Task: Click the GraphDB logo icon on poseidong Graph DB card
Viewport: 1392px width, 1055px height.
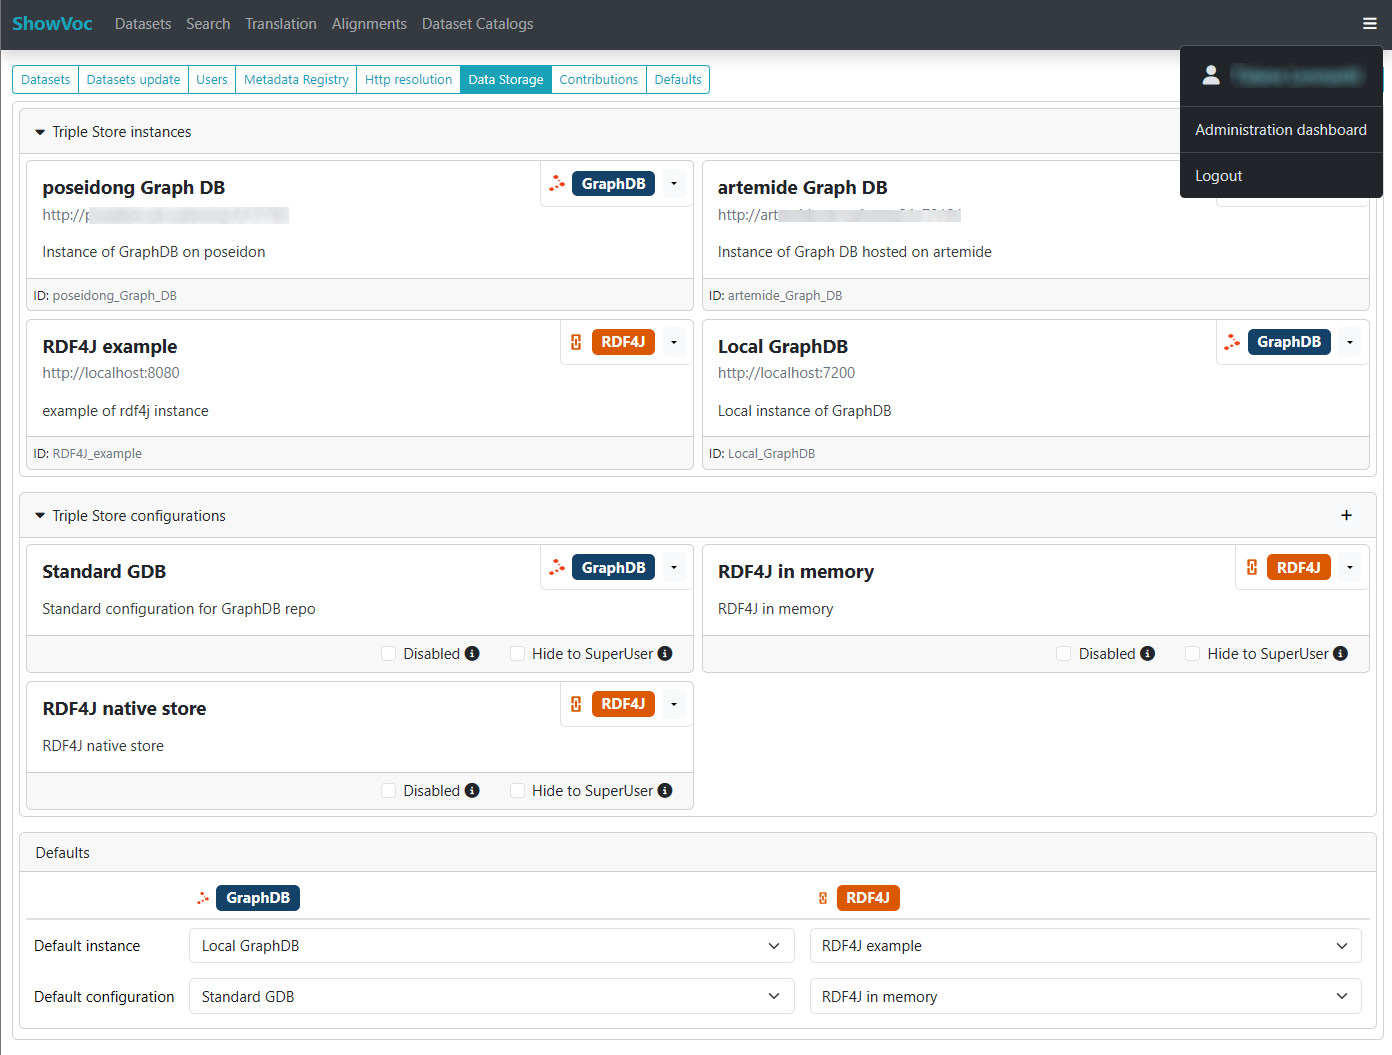Action: (557, 184)
